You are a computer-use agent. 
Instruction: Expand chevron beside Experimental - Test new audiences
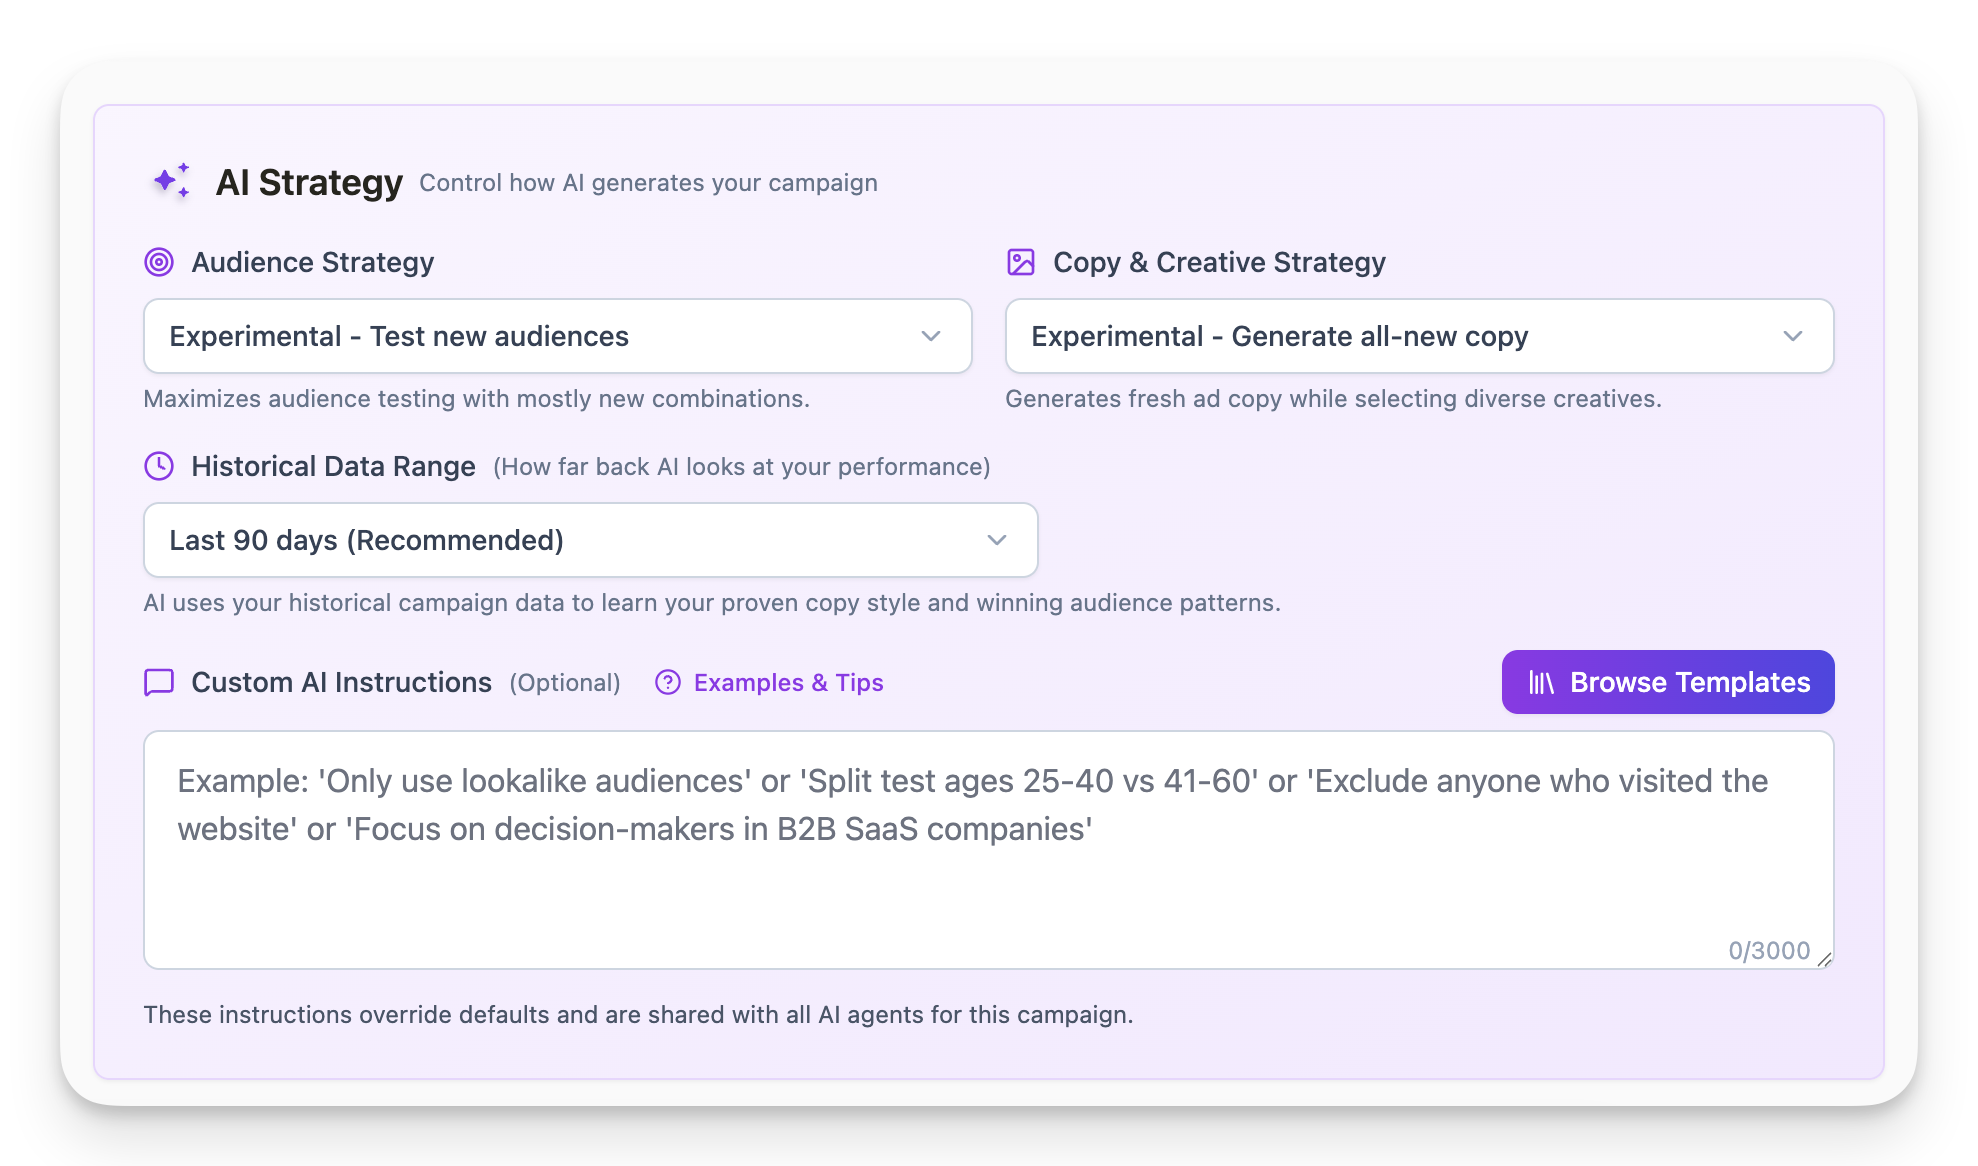931,336
